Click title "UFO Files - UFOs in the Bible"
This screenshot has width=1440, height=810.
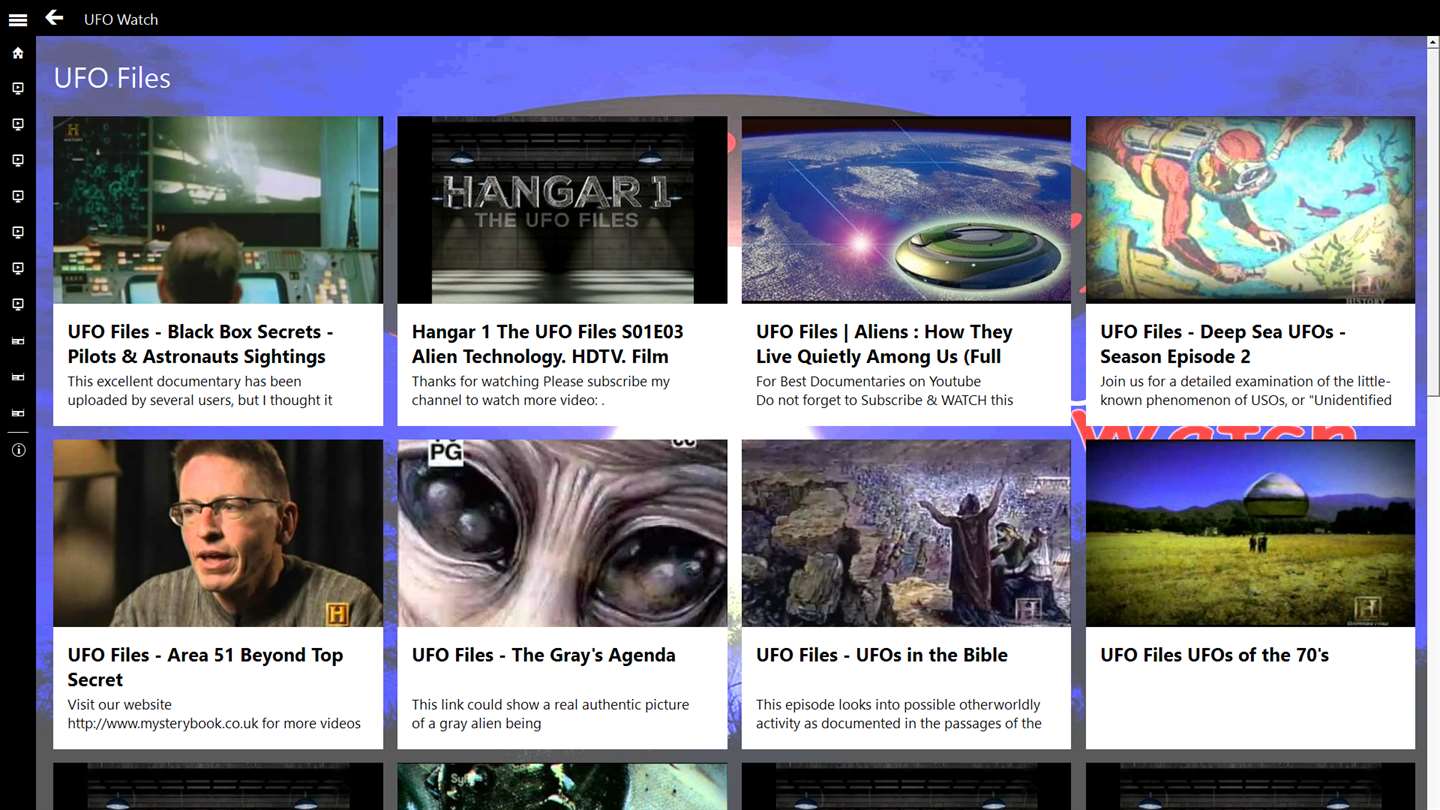click(881, 655)
